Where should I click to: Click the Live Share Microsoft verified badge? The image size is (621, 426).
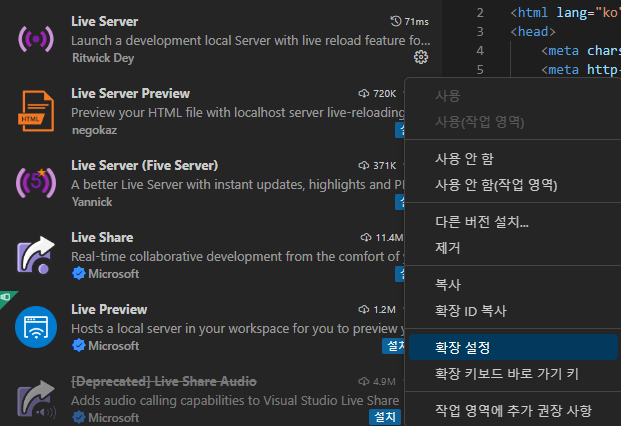click(79, 274)
